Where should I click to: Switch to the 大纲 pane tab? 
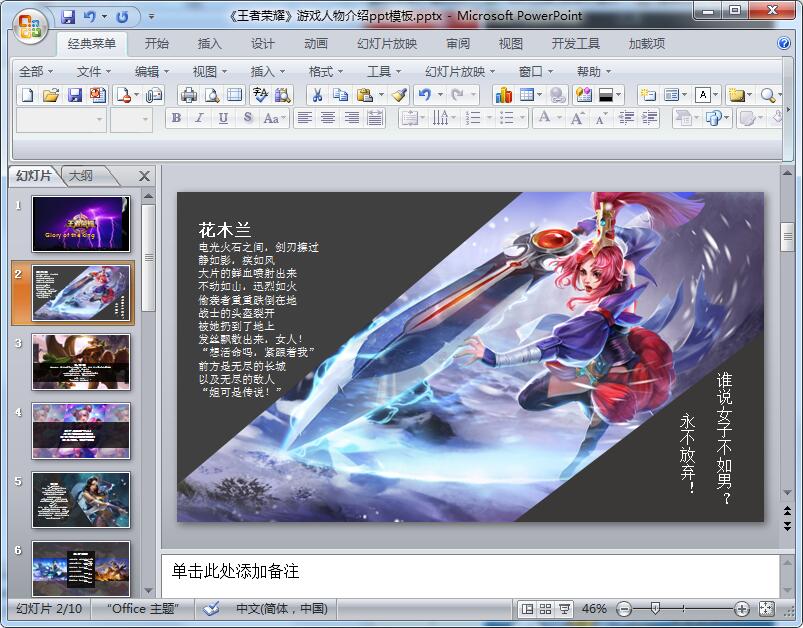click(x=81, y=176)
